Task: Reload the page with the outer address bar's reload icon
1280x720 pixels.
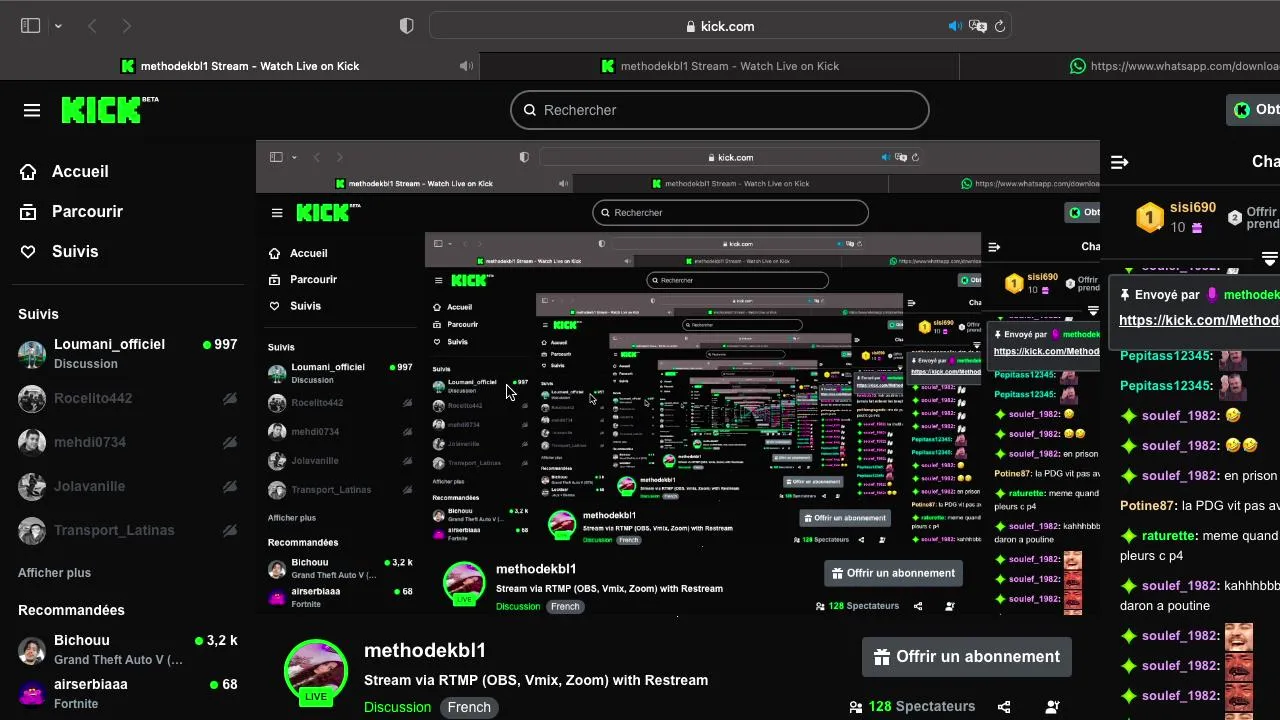Action: click(x=999, y=26)
